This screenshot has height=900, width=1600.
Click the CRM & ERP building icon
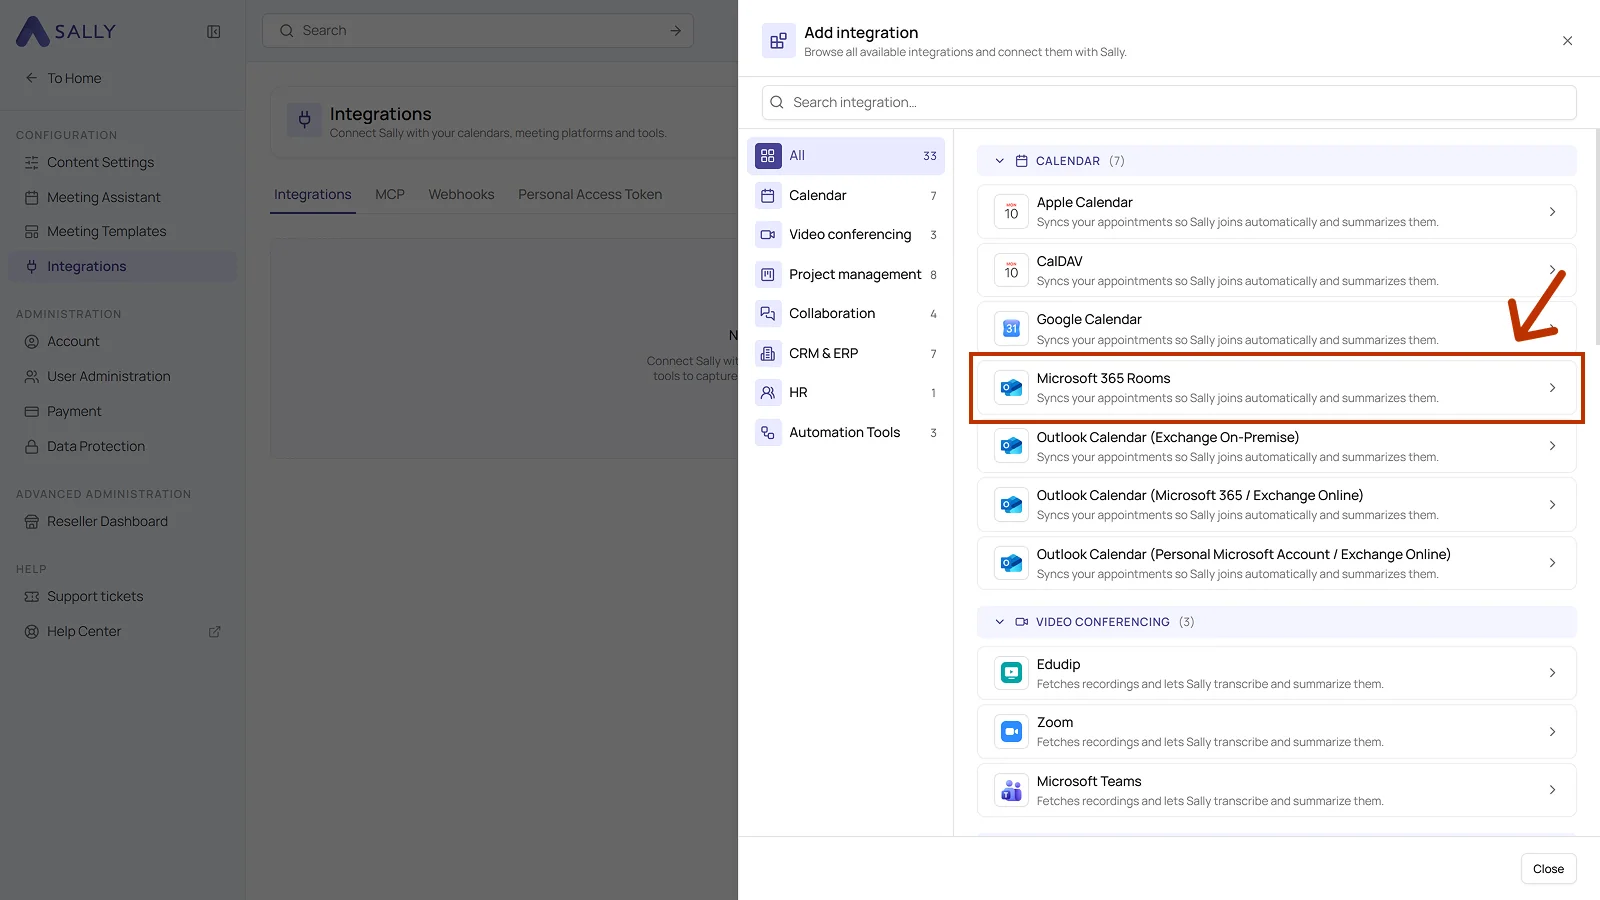coord(767,353)
